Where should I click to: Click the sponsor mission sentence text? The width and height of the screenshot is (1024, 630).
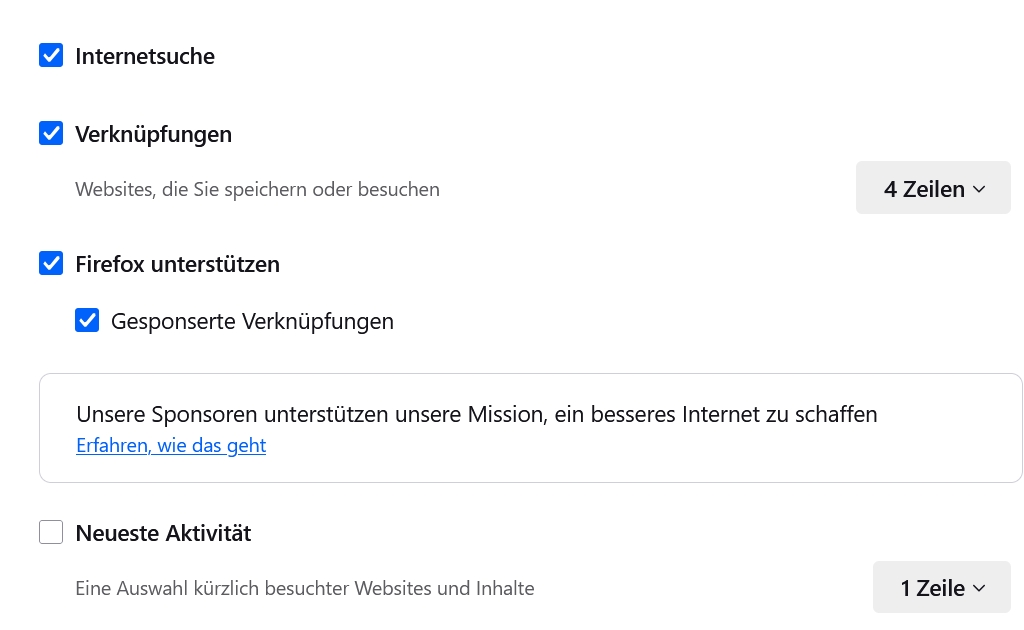[476, 414]
